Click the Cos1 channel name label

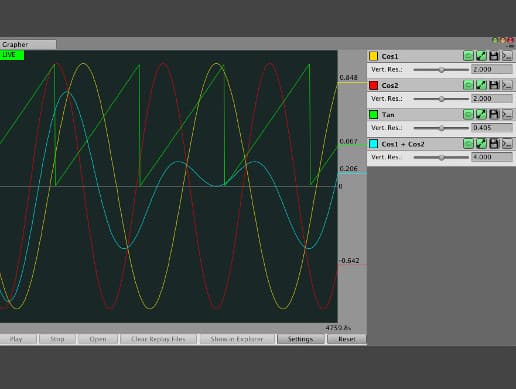pyautogui.click(x=390, y=56)
